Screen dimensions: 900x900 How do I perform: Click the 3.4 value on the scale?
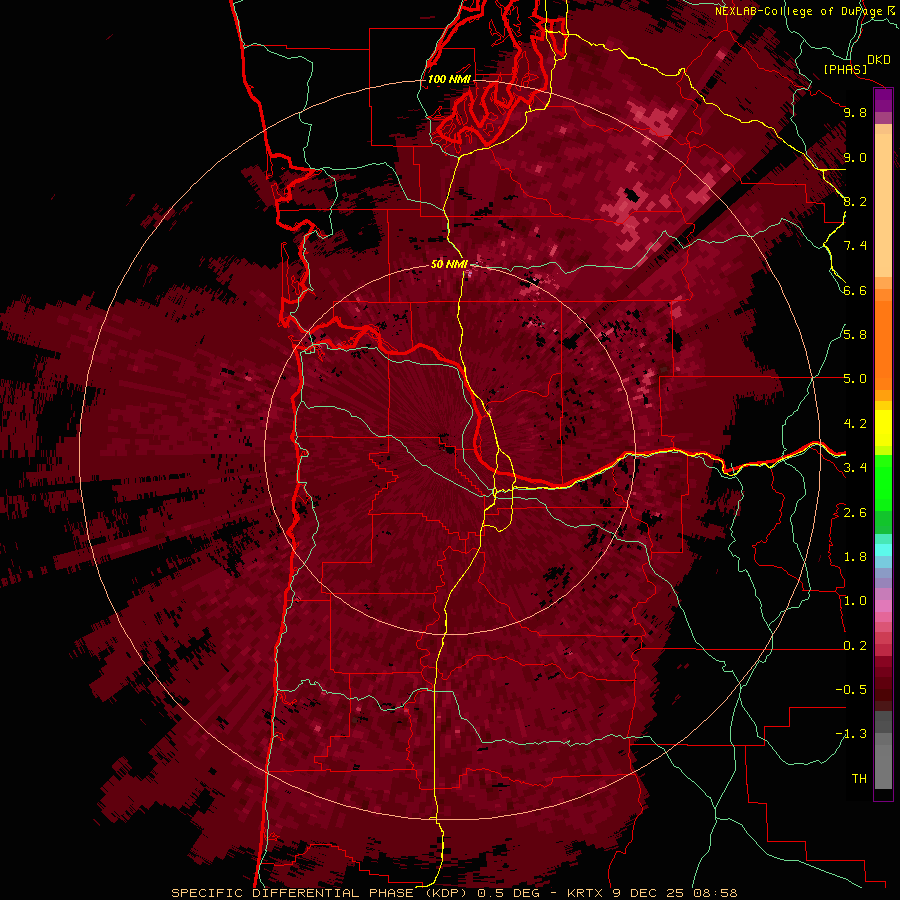coord(855,468)
